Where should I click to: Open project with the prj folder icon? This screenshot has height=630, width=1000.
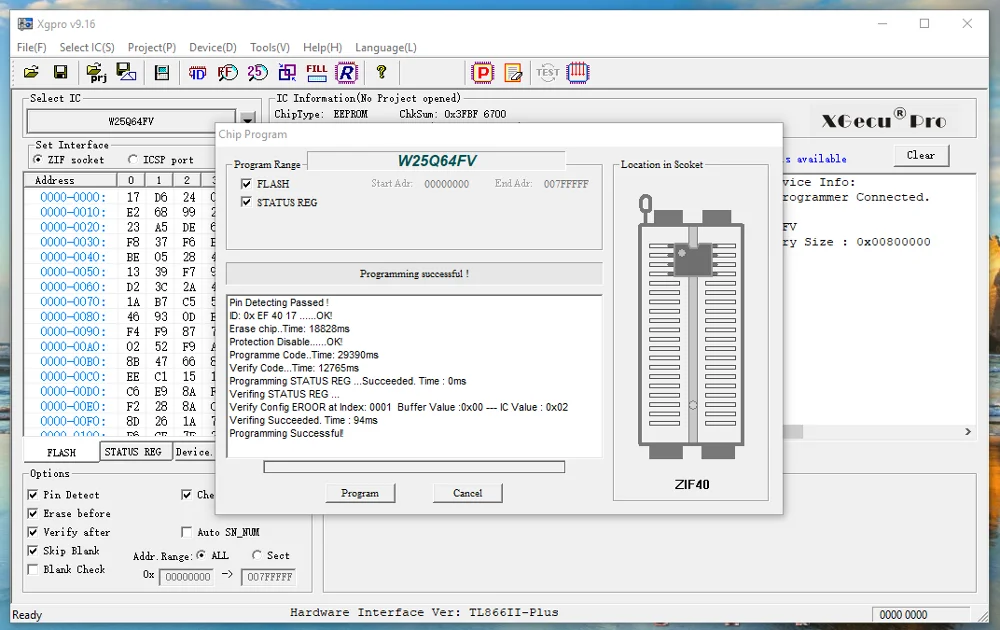(96, 72)
